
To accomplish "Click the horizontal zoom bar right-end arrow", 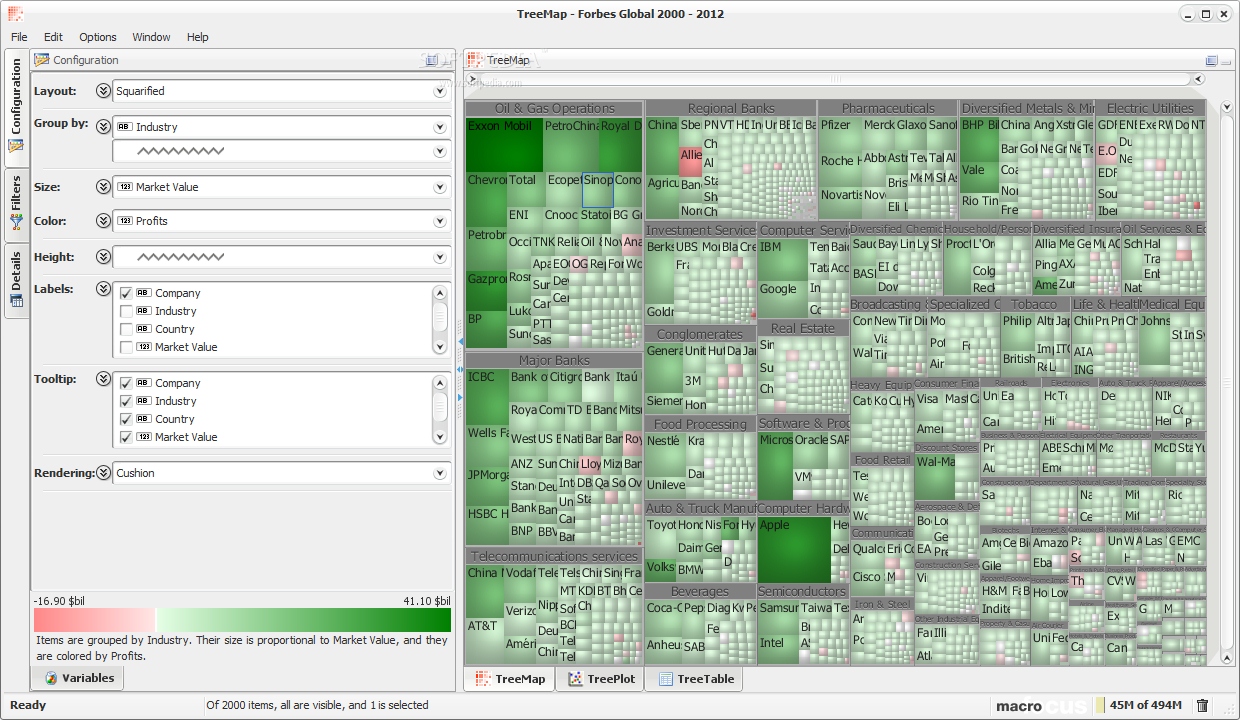I will [x=1198, y=79].
